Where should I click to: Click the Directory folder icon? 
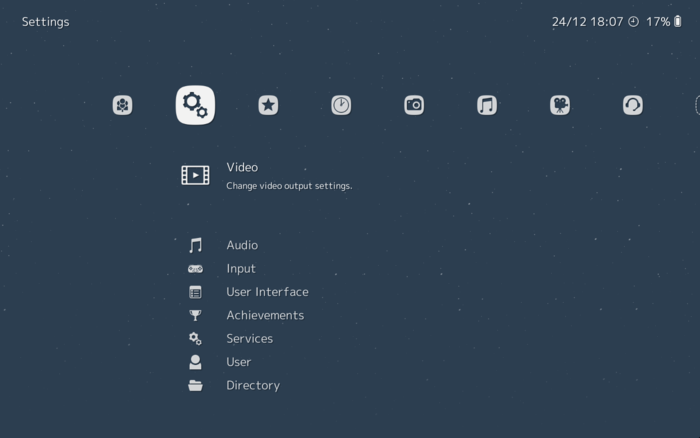(195, 385)
